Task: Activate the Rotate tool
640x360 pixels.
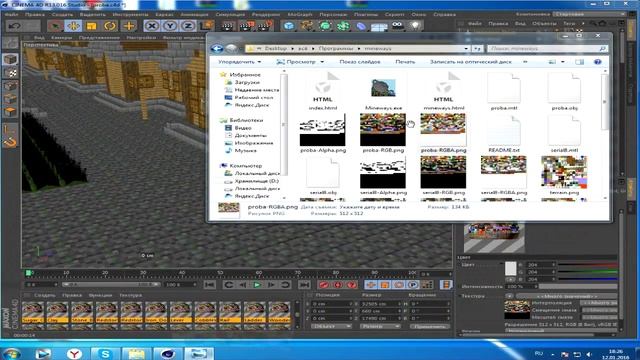Action: coord(110,26)
